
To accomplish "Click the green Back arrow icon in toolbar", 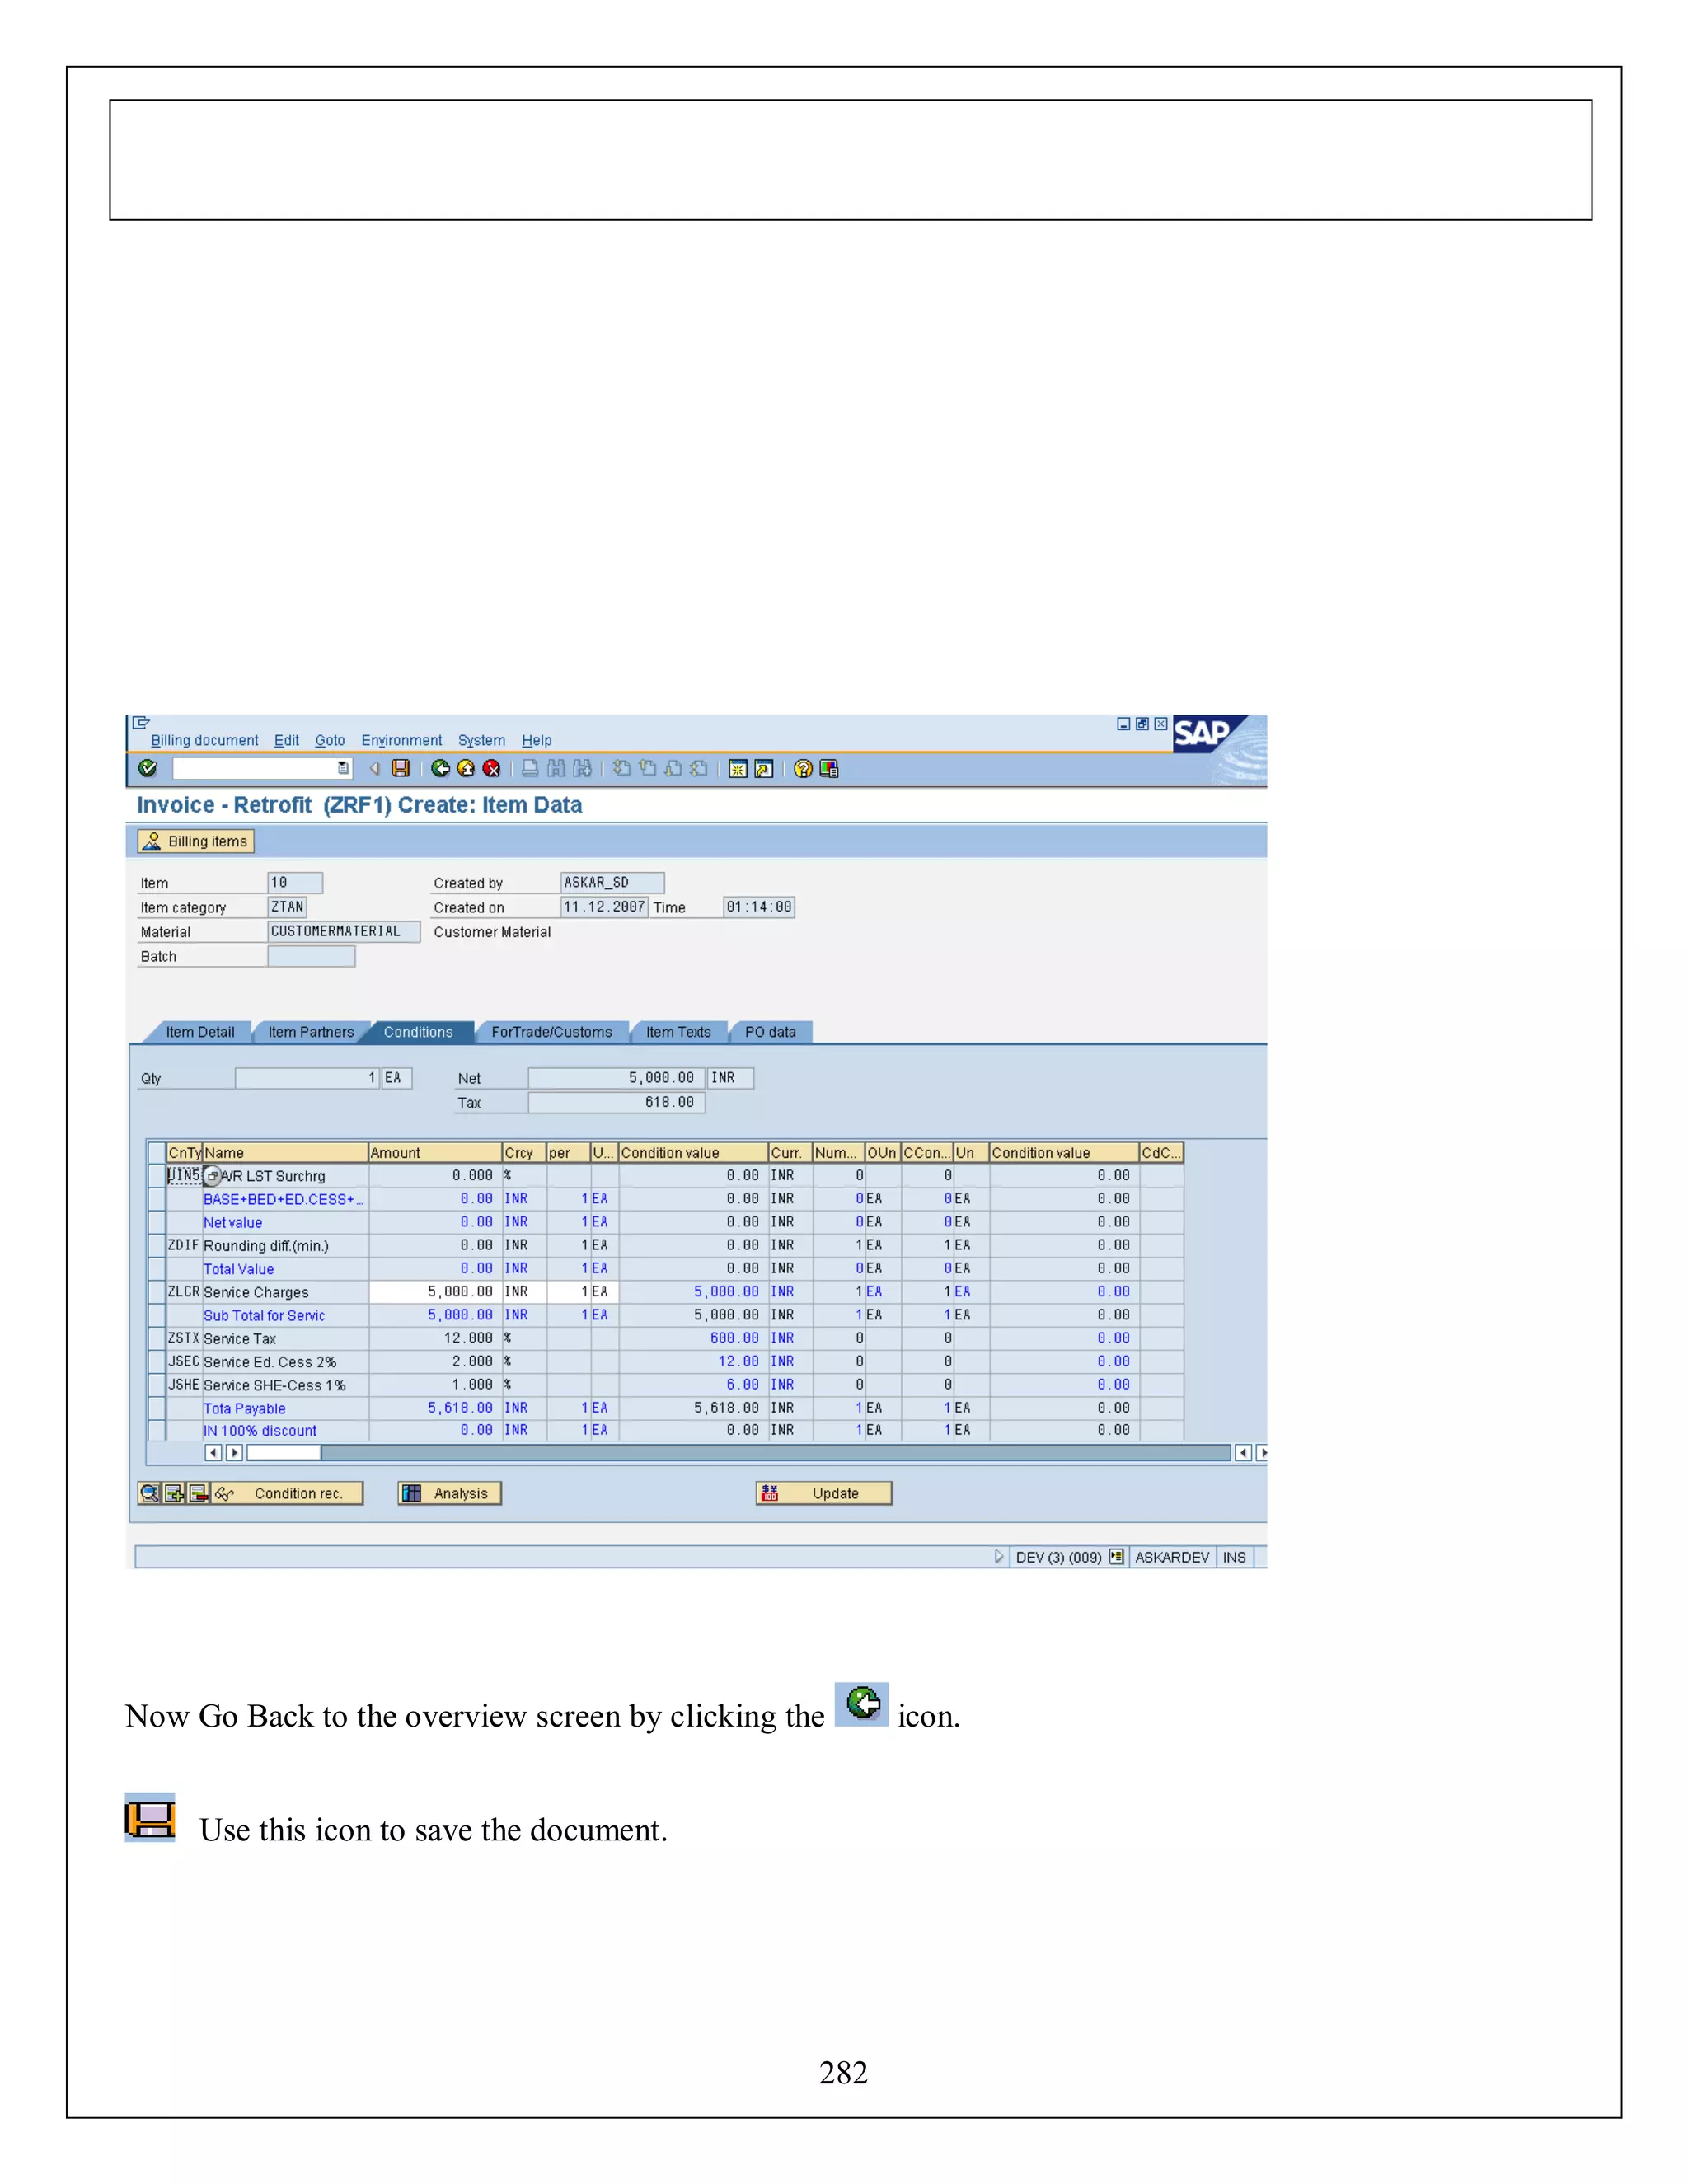I will (440, 768).
